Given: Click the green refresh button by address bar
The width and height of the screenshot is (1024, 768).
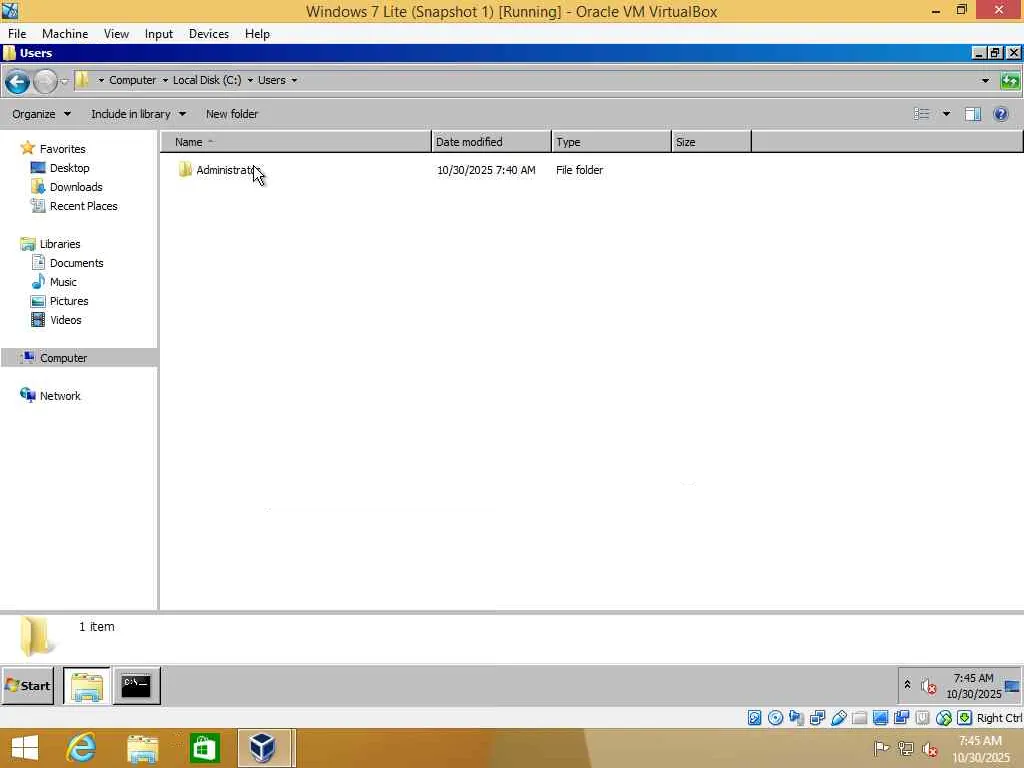Looking at the screenshot, I should coord(1010,81).
